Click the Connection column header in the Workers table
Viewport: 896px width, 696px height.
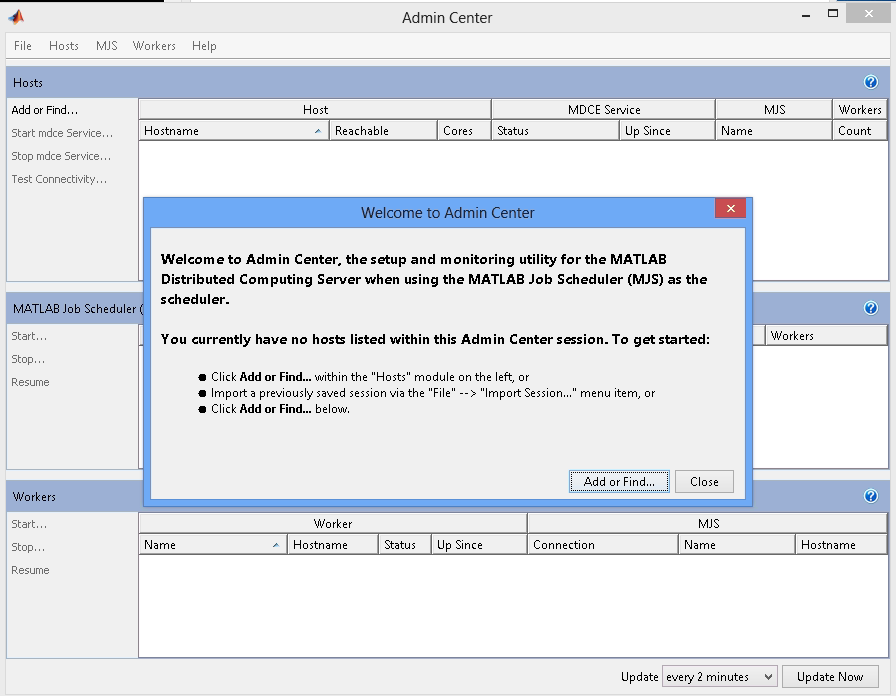[603, 545]
